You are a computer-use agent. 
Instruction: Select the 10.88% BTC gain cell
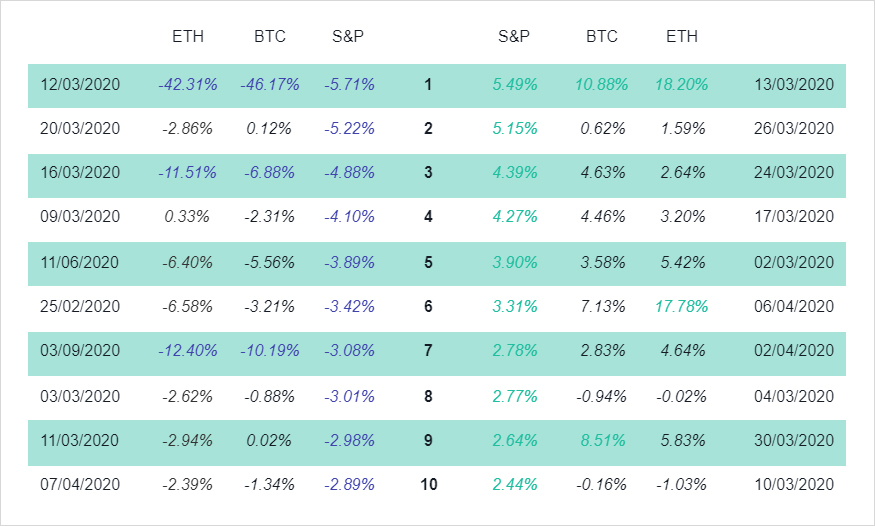[602, 85]
